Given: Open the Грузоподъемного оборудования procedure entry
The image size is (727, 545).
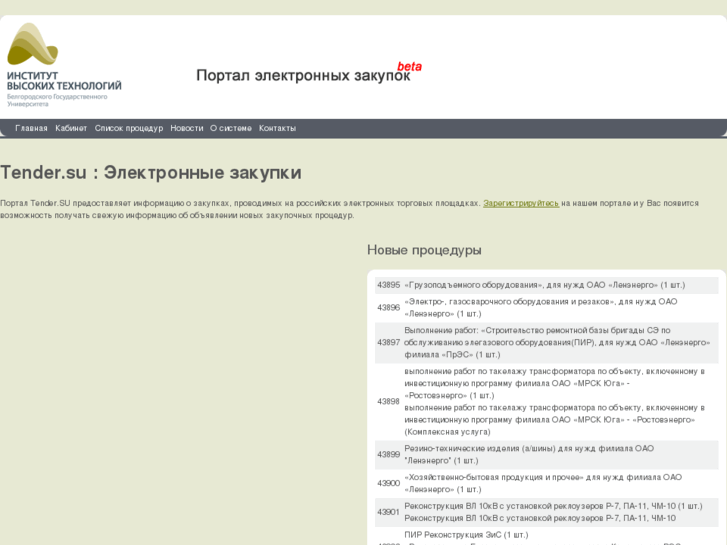Looking at the screenshot, I should pos(545,285).
